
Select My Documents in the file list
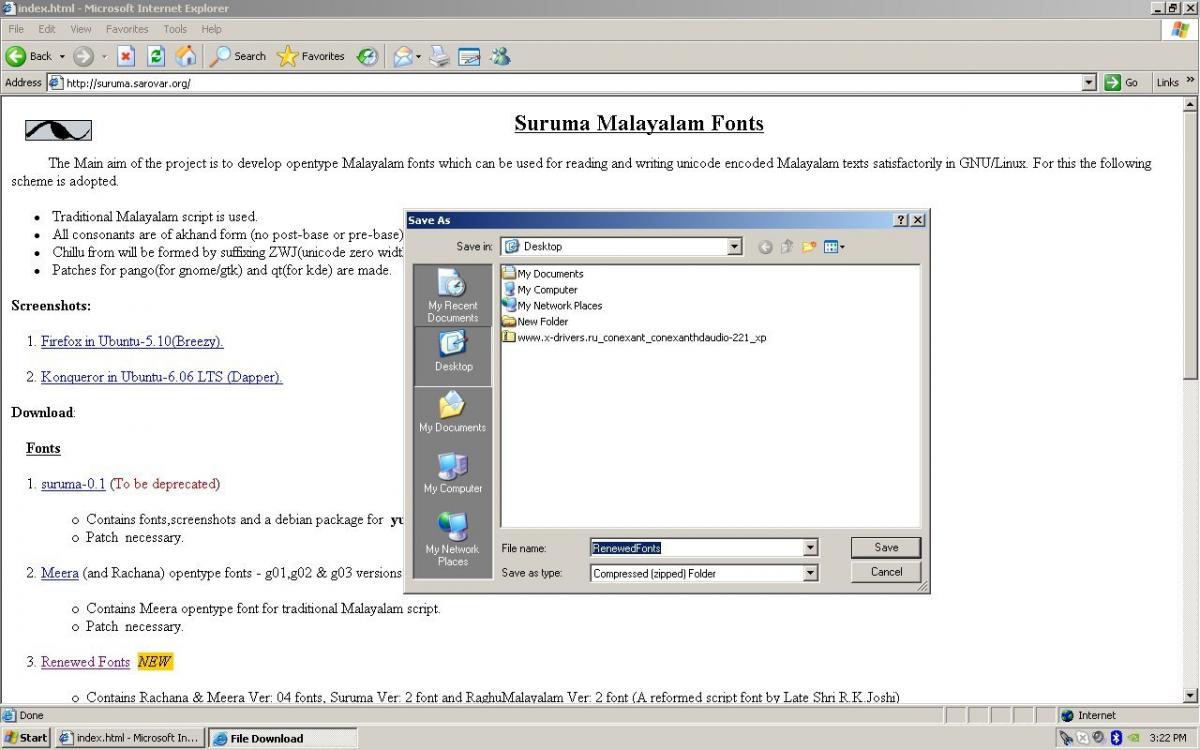[x=543, y=273]
